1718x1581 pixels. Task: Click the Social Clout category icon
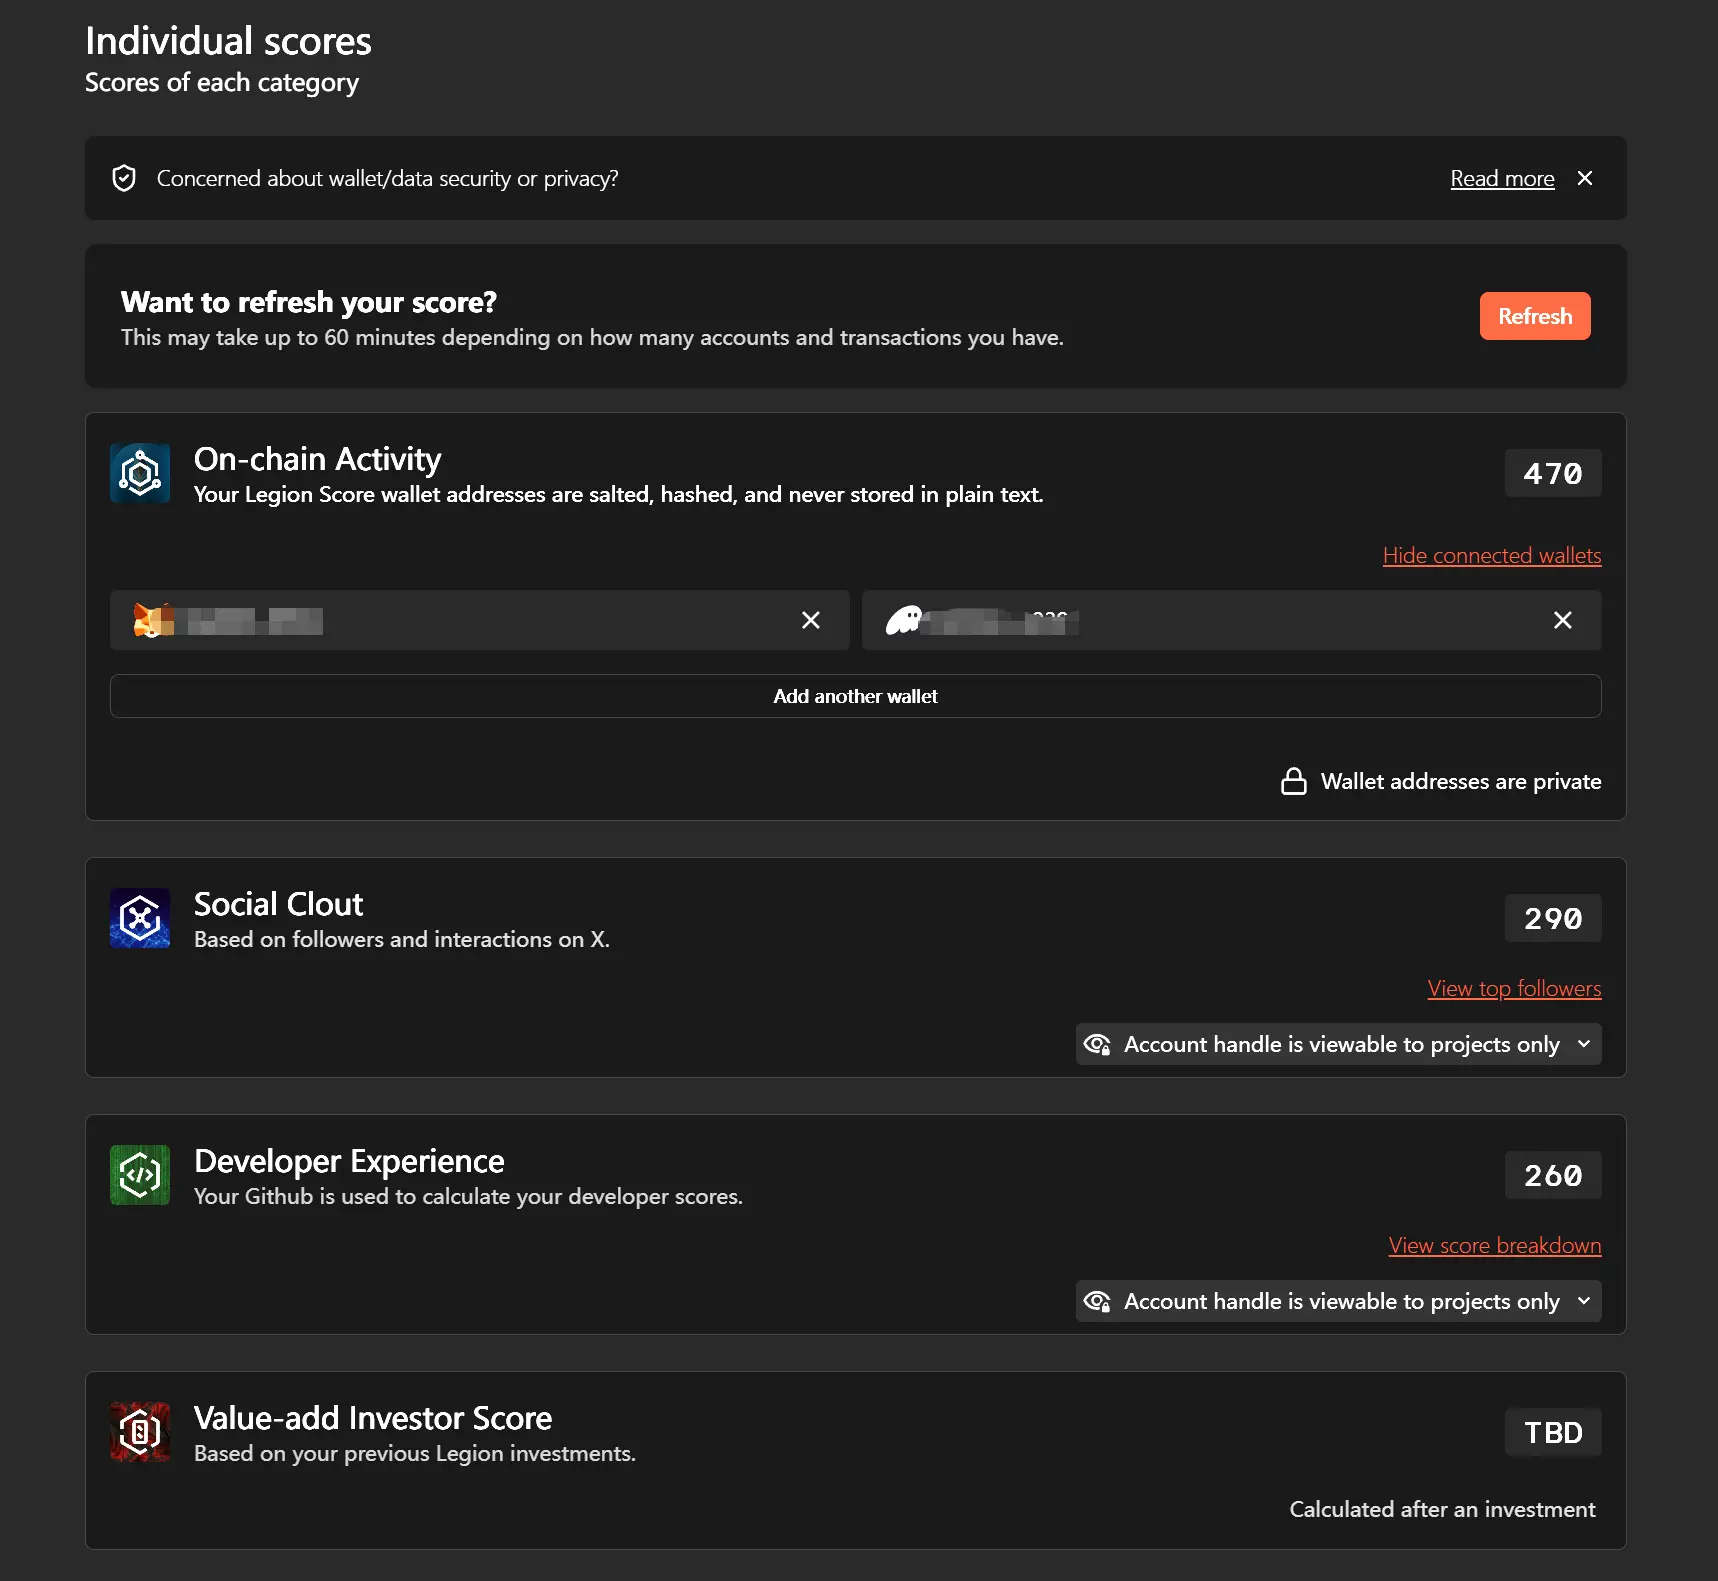click(140, 918)
